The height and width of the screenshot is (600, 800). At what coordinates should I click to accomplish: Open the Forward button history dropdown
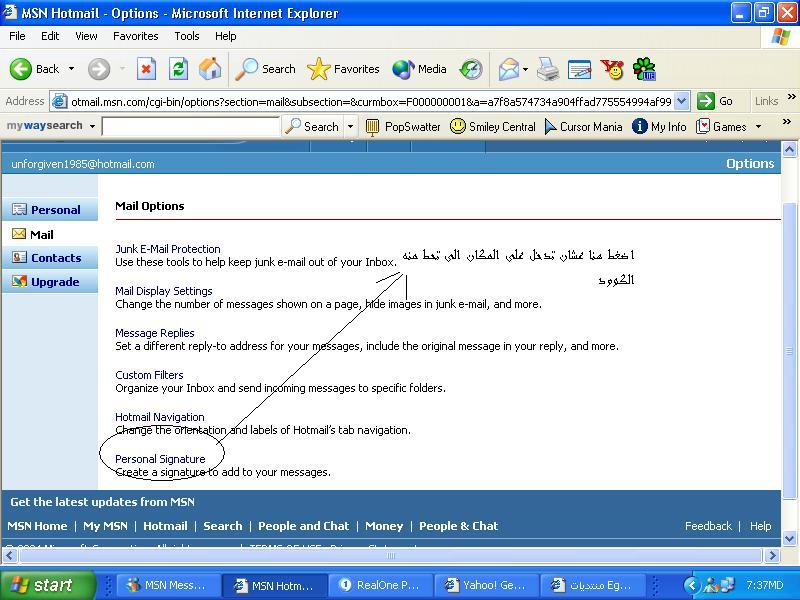pos(122,69)
